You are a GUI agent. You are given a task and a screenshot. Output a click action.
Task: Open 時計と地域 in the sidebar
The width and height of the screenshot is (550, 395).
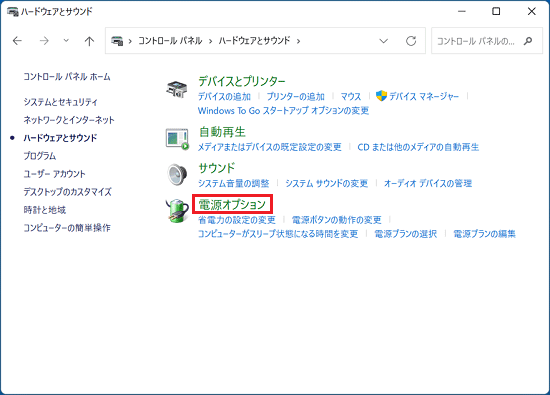coord(45,210)
